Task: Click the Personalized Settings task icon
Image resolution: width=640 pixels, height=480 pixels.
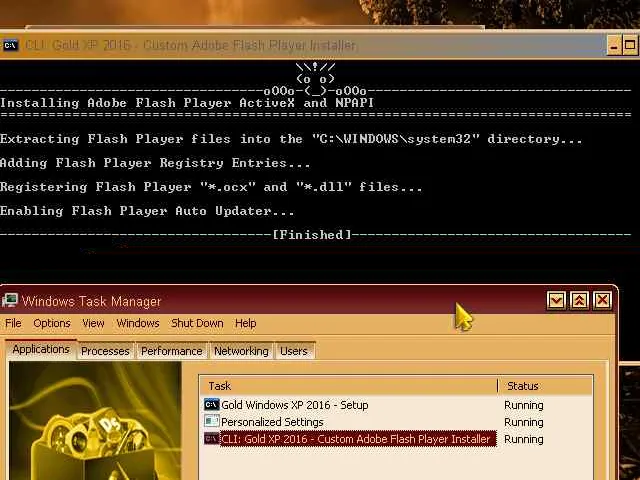Action: (x=211, y=421)
